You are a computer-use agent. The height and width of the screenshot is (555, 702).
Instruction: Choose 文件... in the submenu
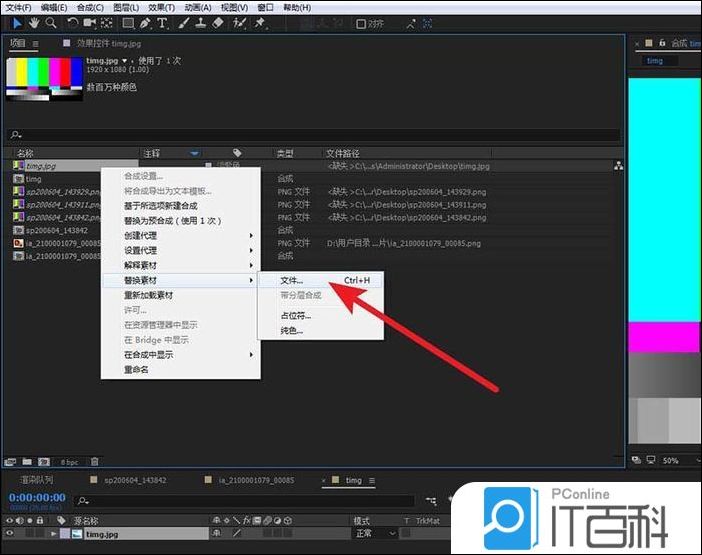[292, 281]
